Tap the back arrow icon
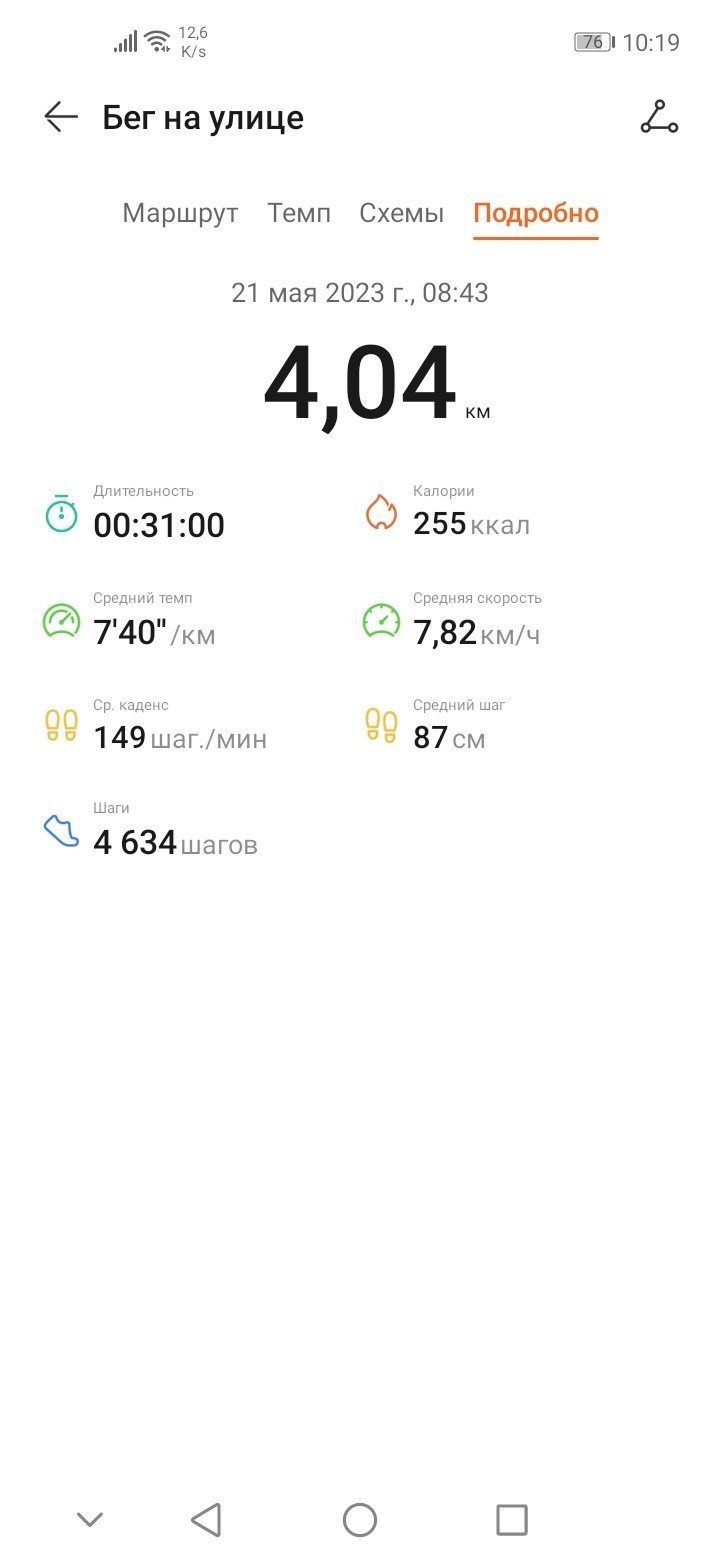Image resolution: width=720 pixels, height=1560 pixels. (x=61, y=117)
